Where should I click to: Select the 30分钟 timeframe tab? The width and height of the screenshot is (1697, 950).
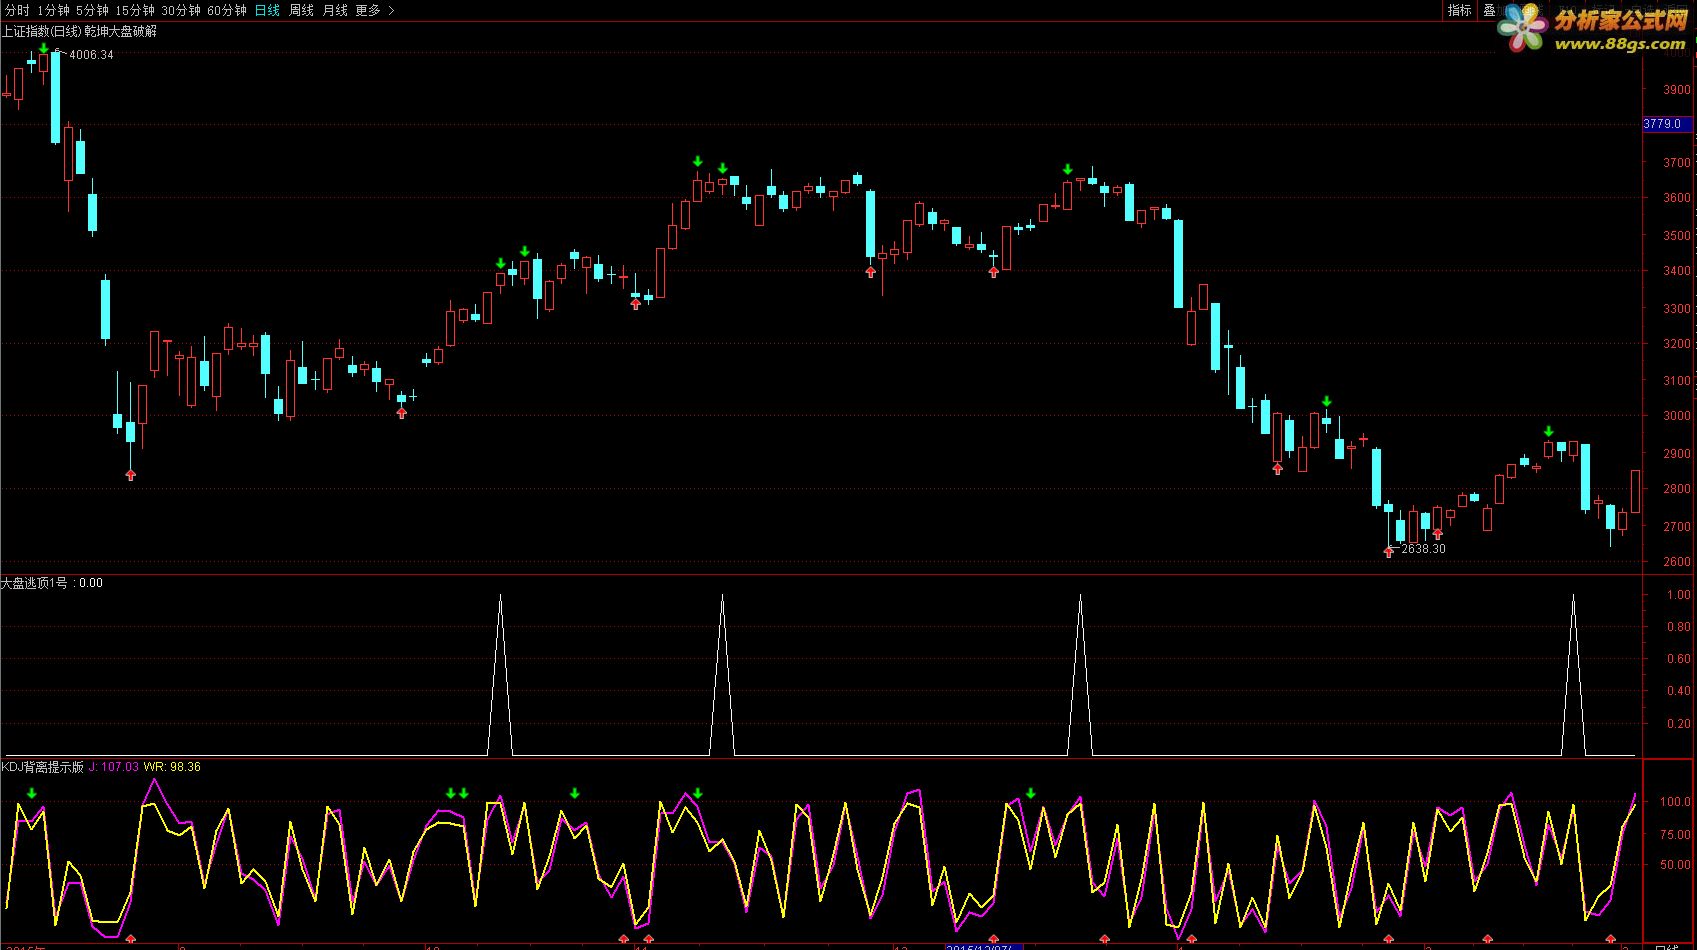pos(181,10)
